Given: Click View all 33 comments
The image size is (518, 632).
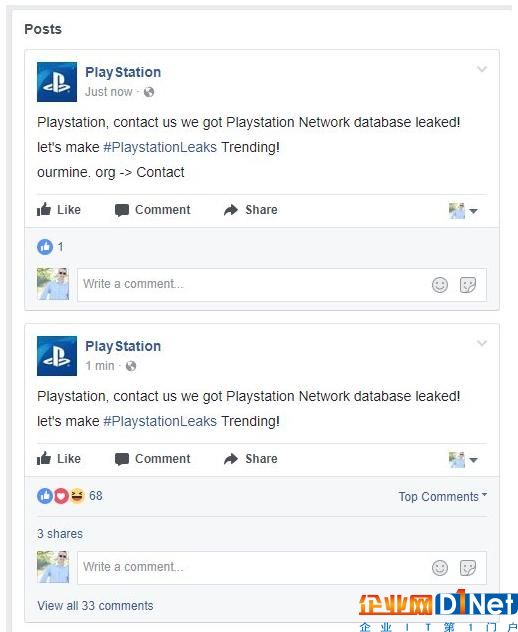Looking at the screenshot, I should click(95, 605).
